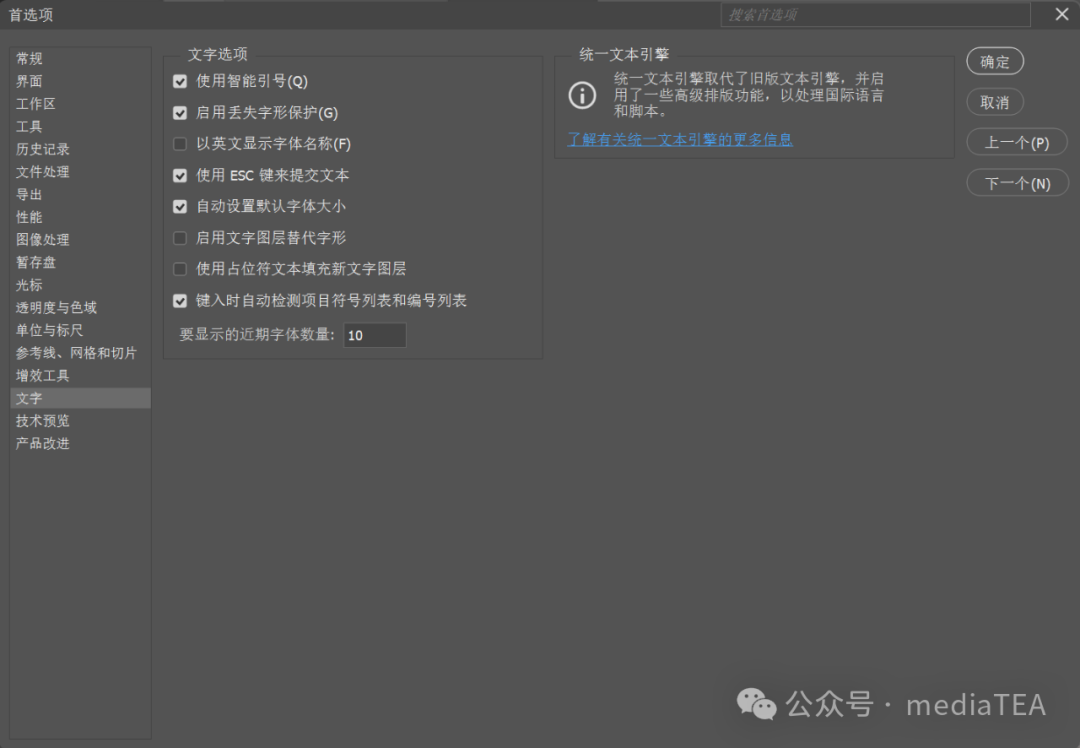Image resolution: width=1080 pixels, height=748 pixels.
Task: Turn off 键入时自动检测项目符号列表和编号列表
Action: (180, 300)
